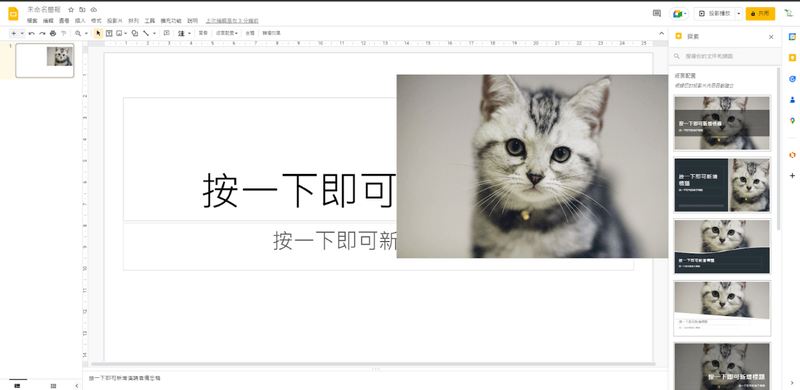
Task: Open the Format menu
Action: tap(96, 21)
